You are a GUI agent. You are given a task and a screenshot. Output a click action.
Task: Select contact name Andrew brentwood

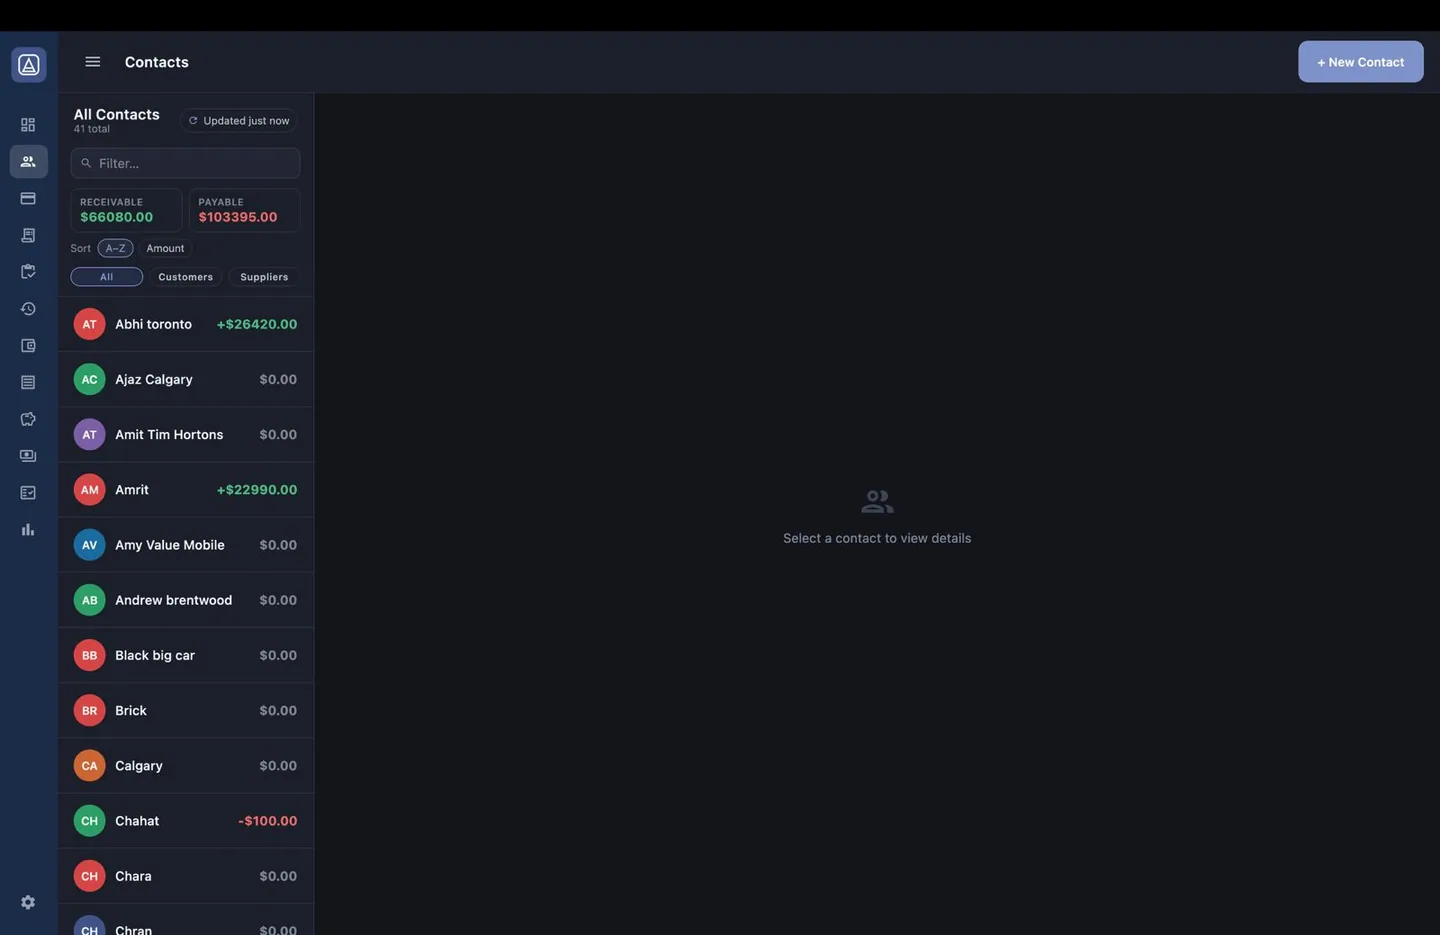173,600
